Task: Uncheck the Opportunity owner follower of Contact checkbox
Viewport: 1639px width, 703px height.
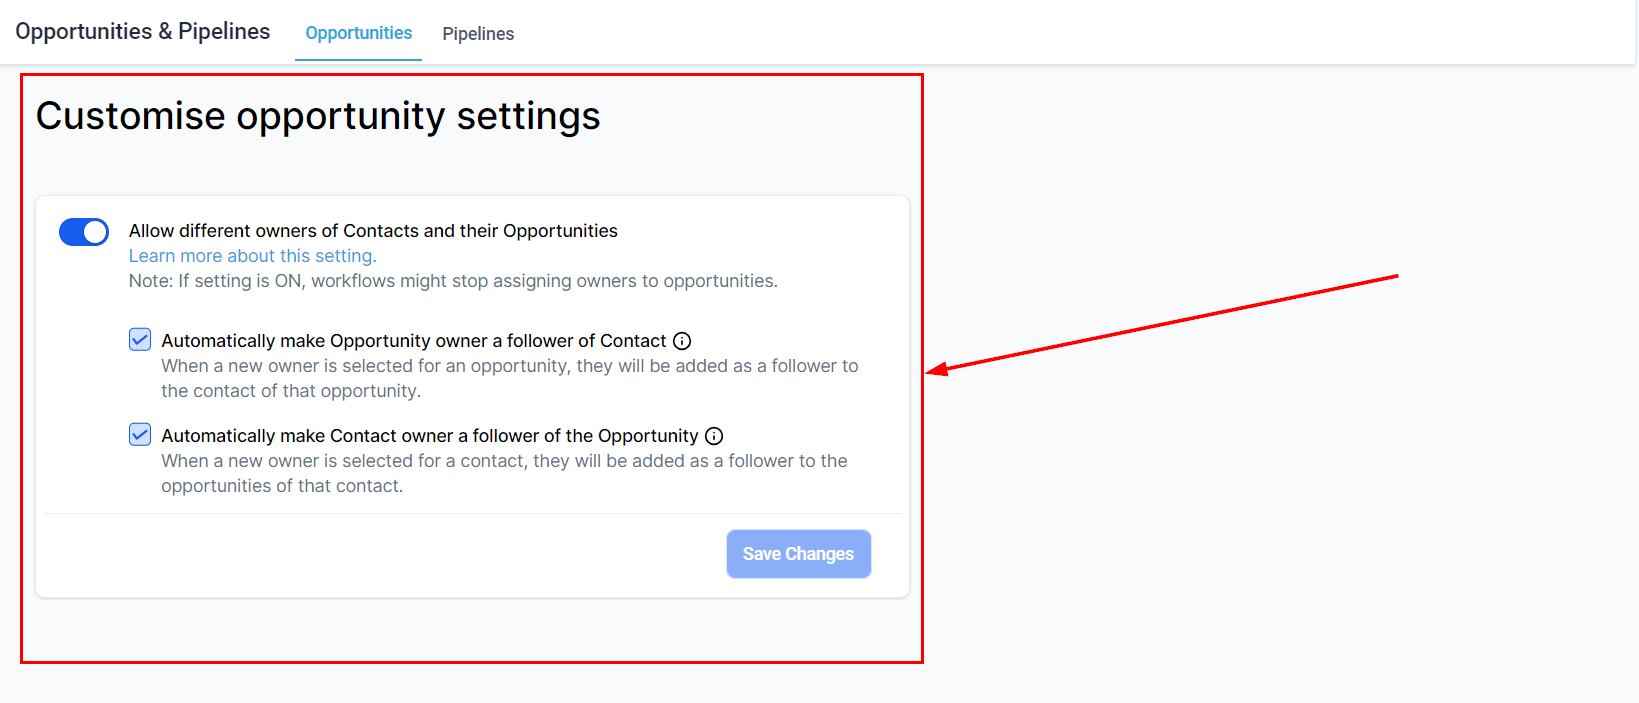Action: pos(140,340)
